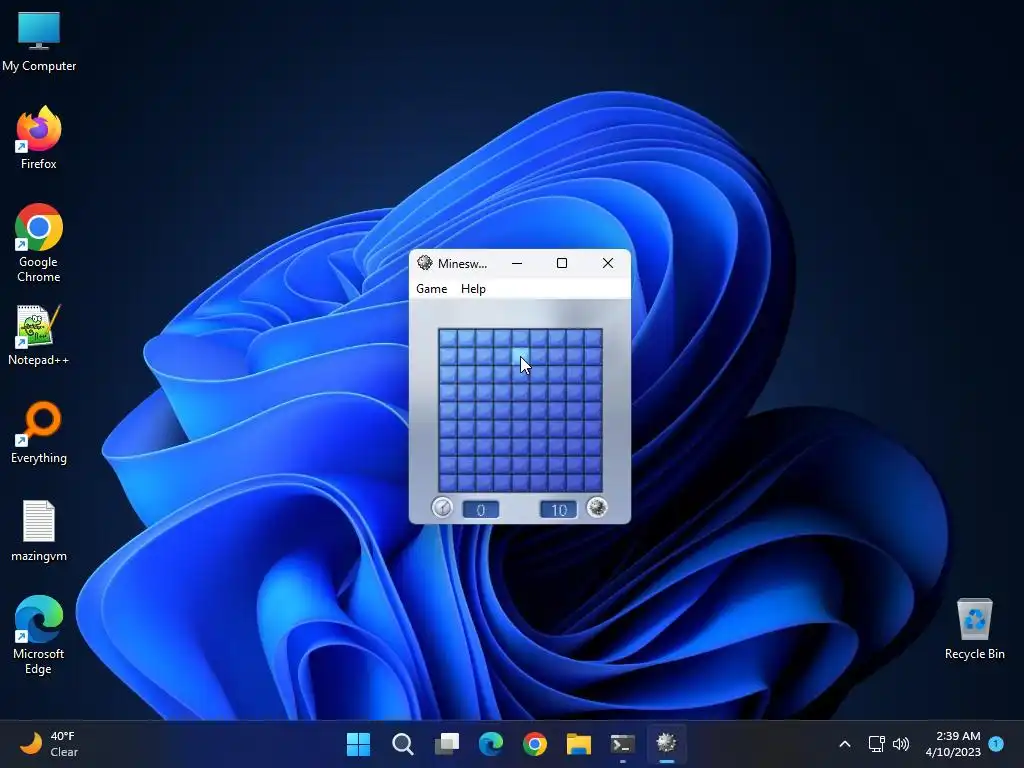Open the notification badge in the tray

tap(996, 743)
